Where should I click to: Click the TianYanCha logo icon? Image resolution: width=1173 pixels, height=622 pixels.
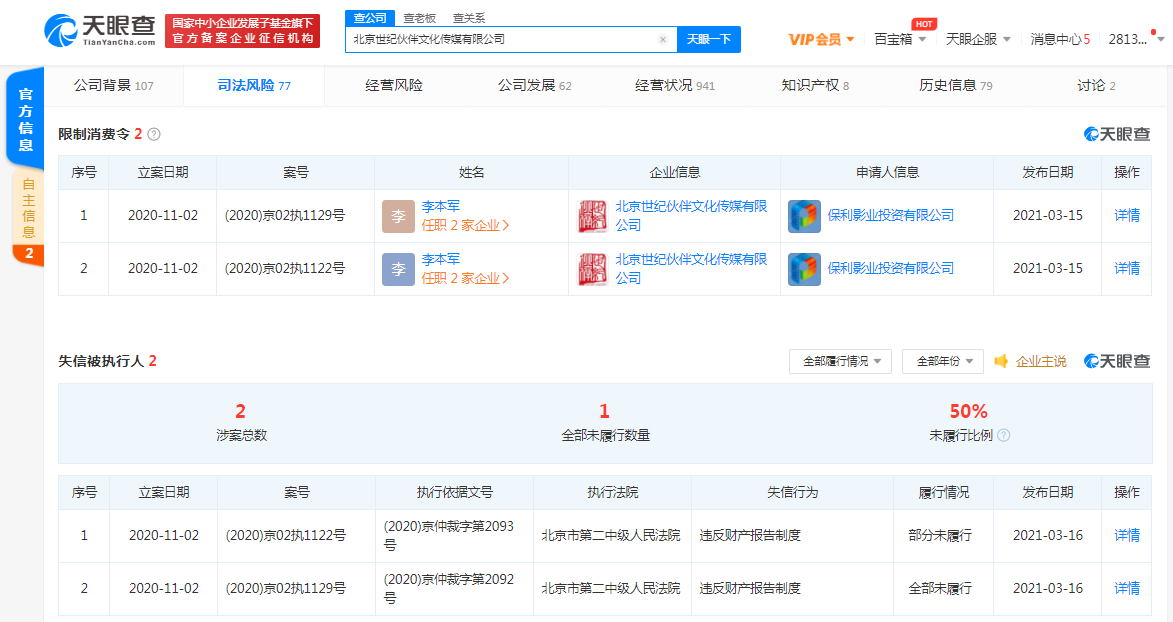click(60, 30)
